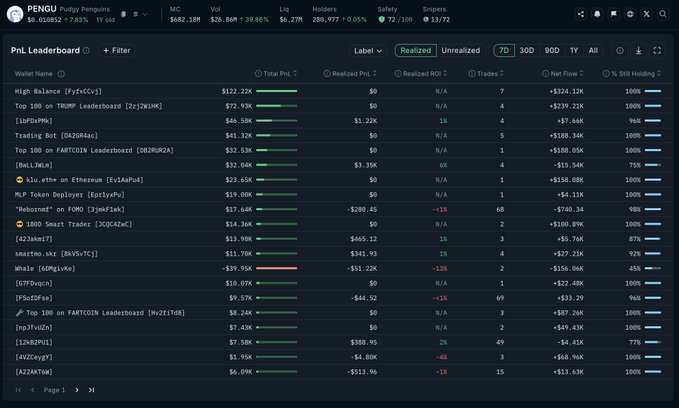The image size is (679, 408).
Task: Click the Realized PnL header info icon
Action: point(327,74)
